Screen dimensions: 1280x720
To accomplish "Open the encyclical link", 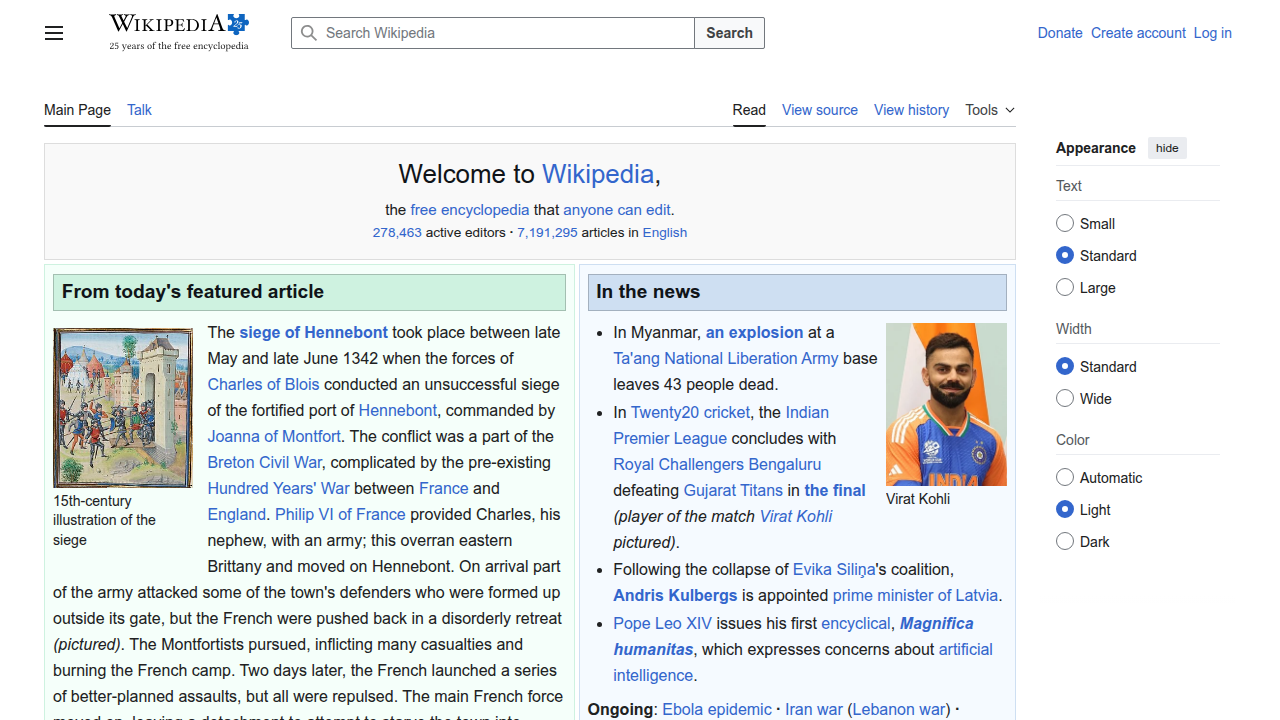I will (x=856, y=623).
